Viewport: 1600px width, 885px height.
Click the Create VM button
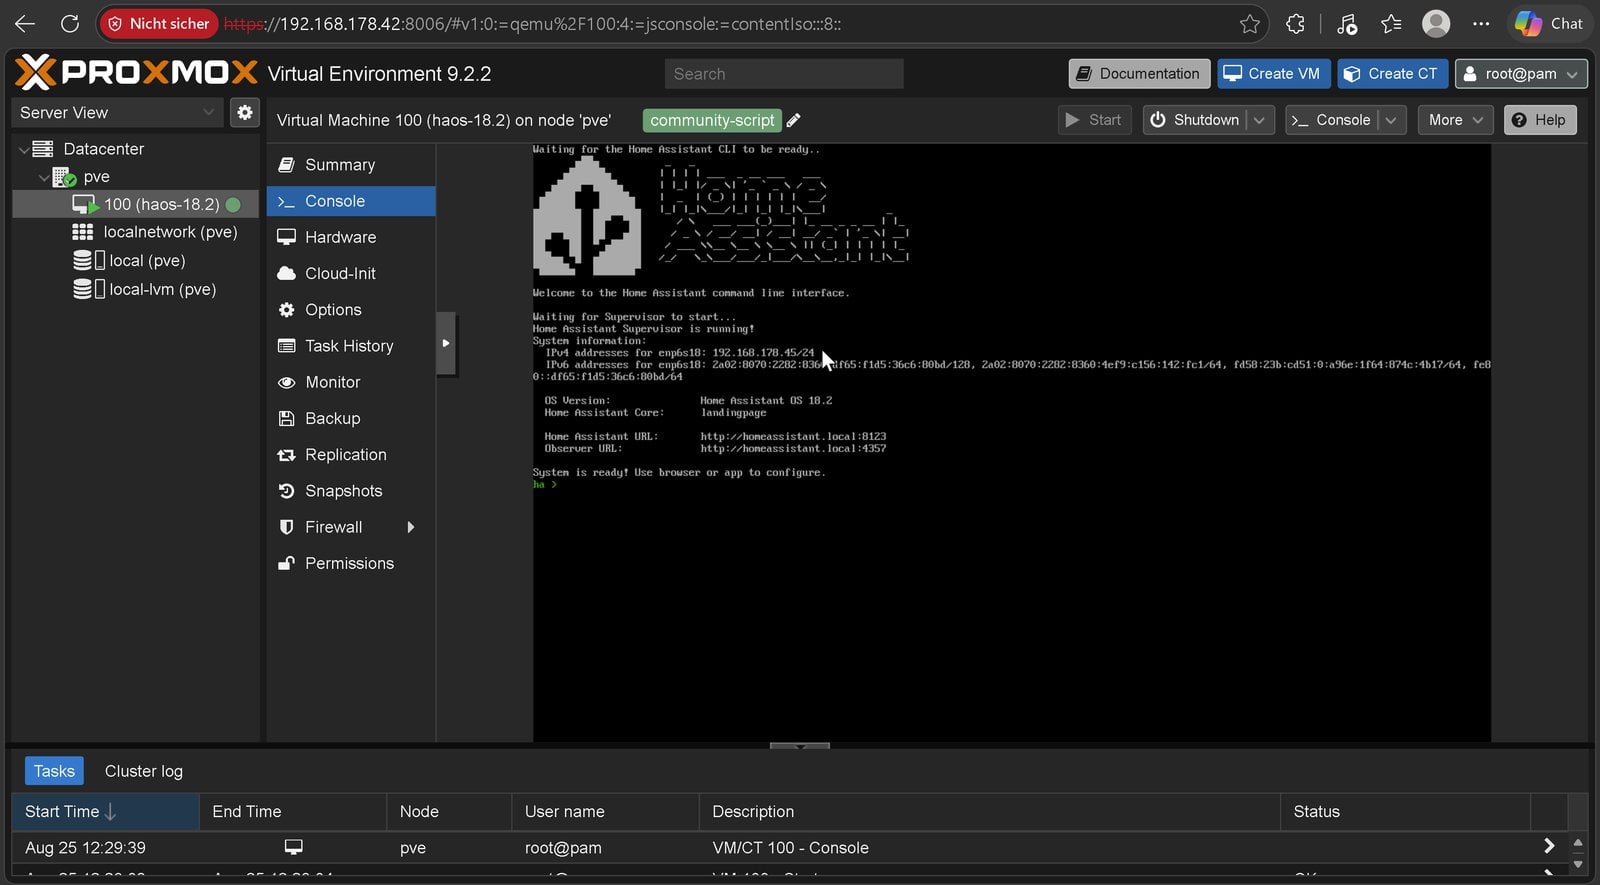pyautogui.click(x=1273, y=74)
